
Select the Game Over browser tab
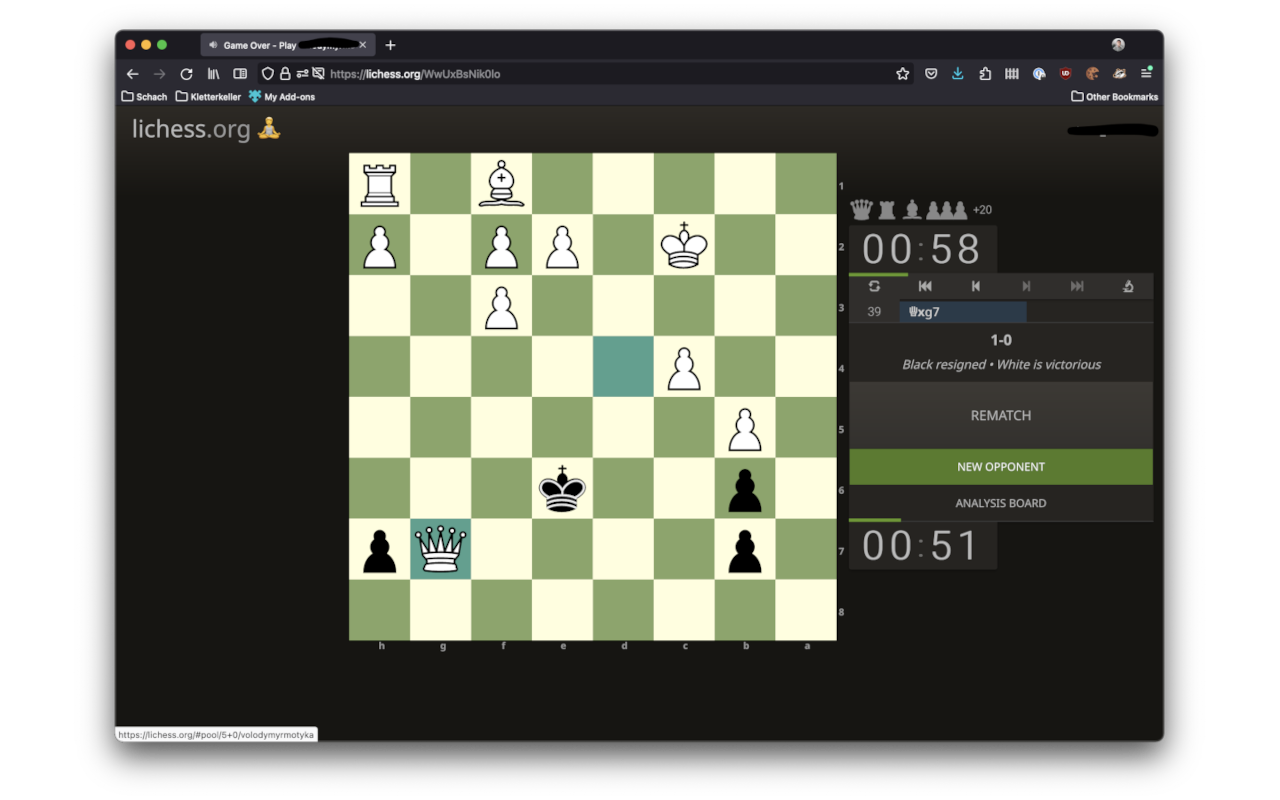point(285,45)
